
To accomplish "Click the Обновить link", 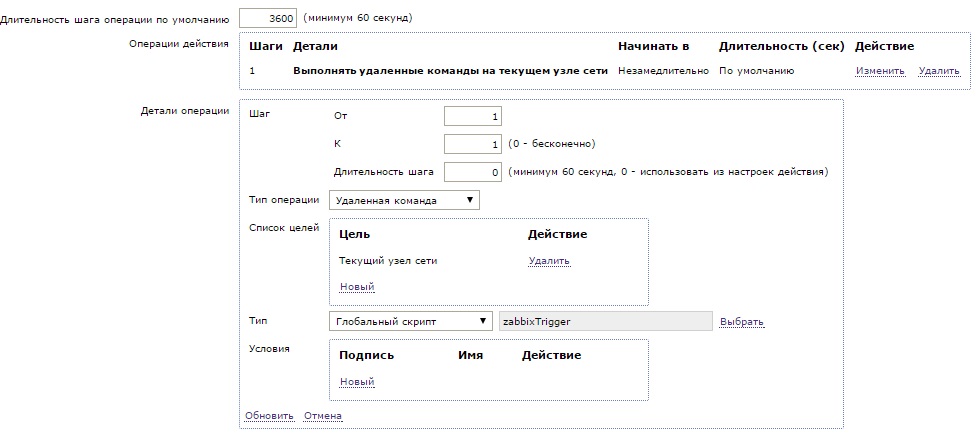I will (x=269, y=416).
